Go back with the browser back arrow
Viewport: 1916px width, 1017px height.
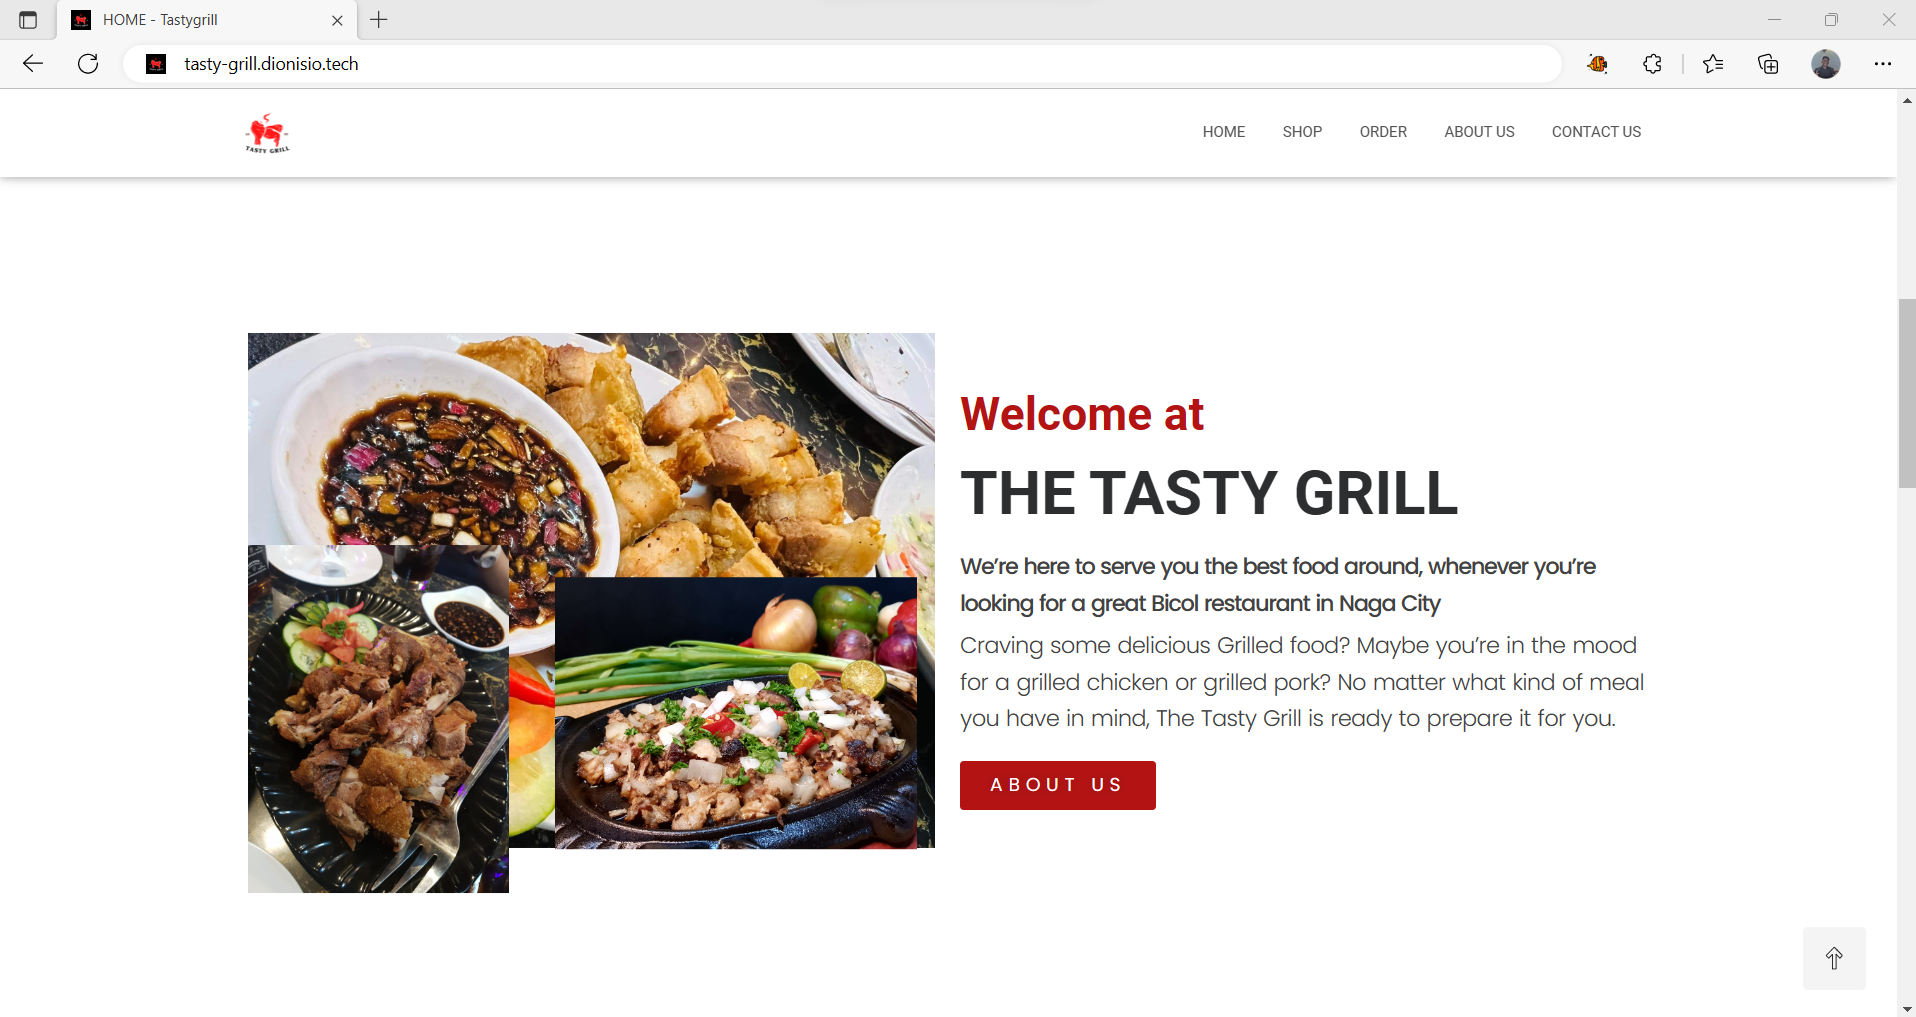33,64
